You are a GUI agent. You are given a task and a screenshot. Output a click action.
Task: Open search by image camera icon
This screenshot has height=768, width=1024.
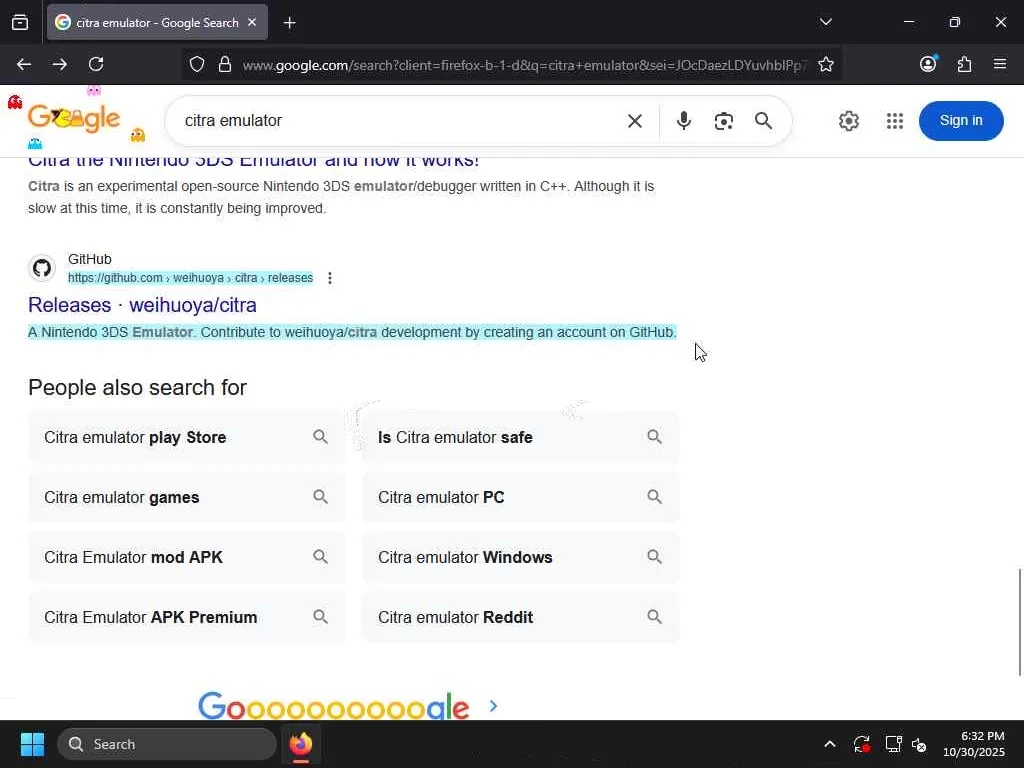click(x=724, y=121)
